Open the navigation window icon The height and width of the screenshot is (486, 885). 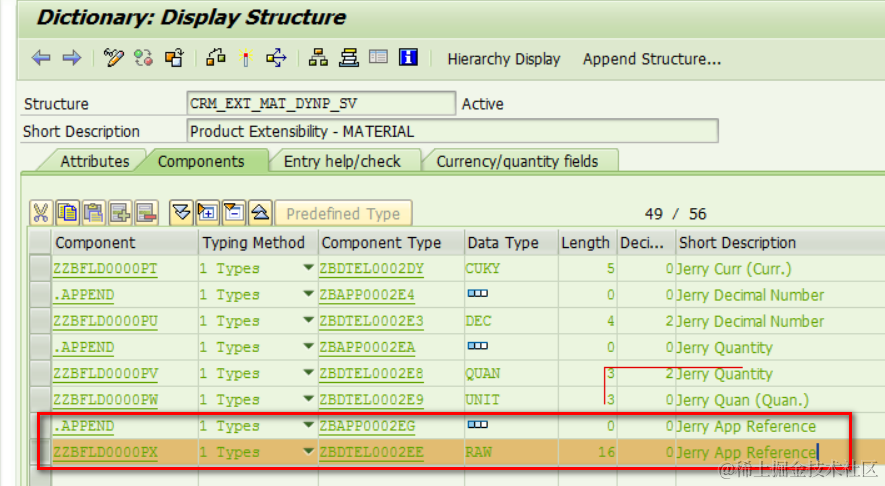[x=349, y=58]
